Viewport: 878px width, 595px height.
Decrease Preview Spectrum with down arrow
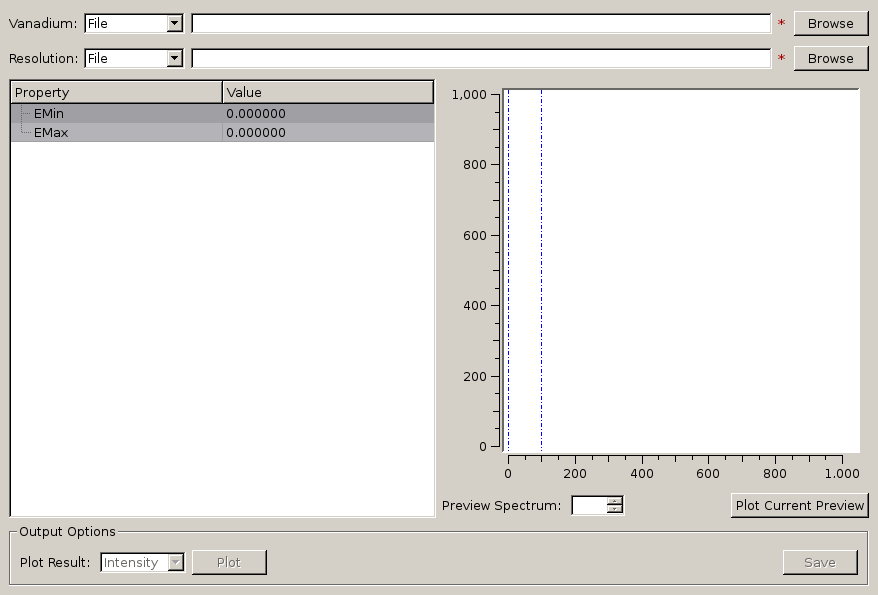tap(614, 510)
